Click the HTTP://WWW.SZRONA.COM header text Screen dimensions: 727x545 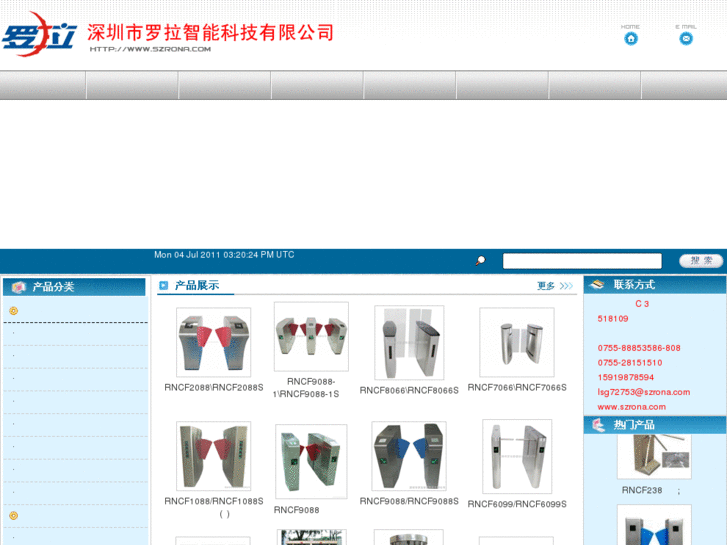point(150,49)
